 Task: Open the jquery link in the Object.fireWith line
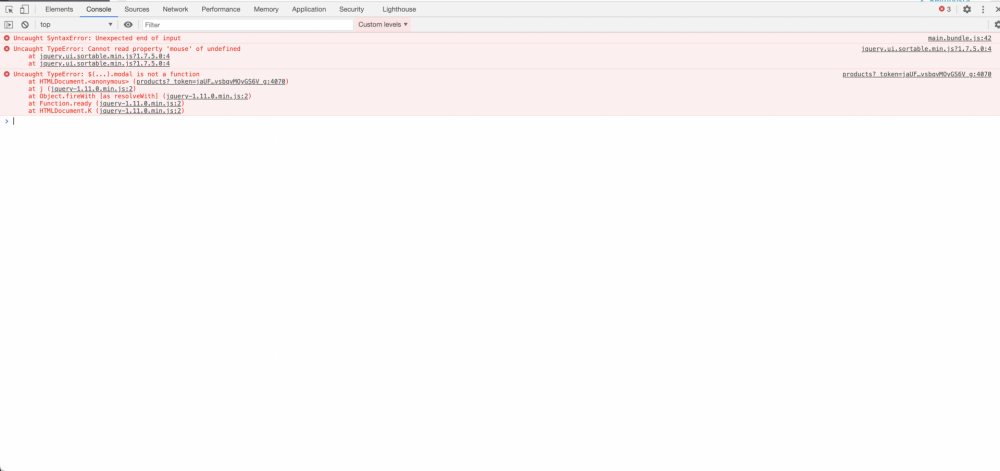point(207,96)
